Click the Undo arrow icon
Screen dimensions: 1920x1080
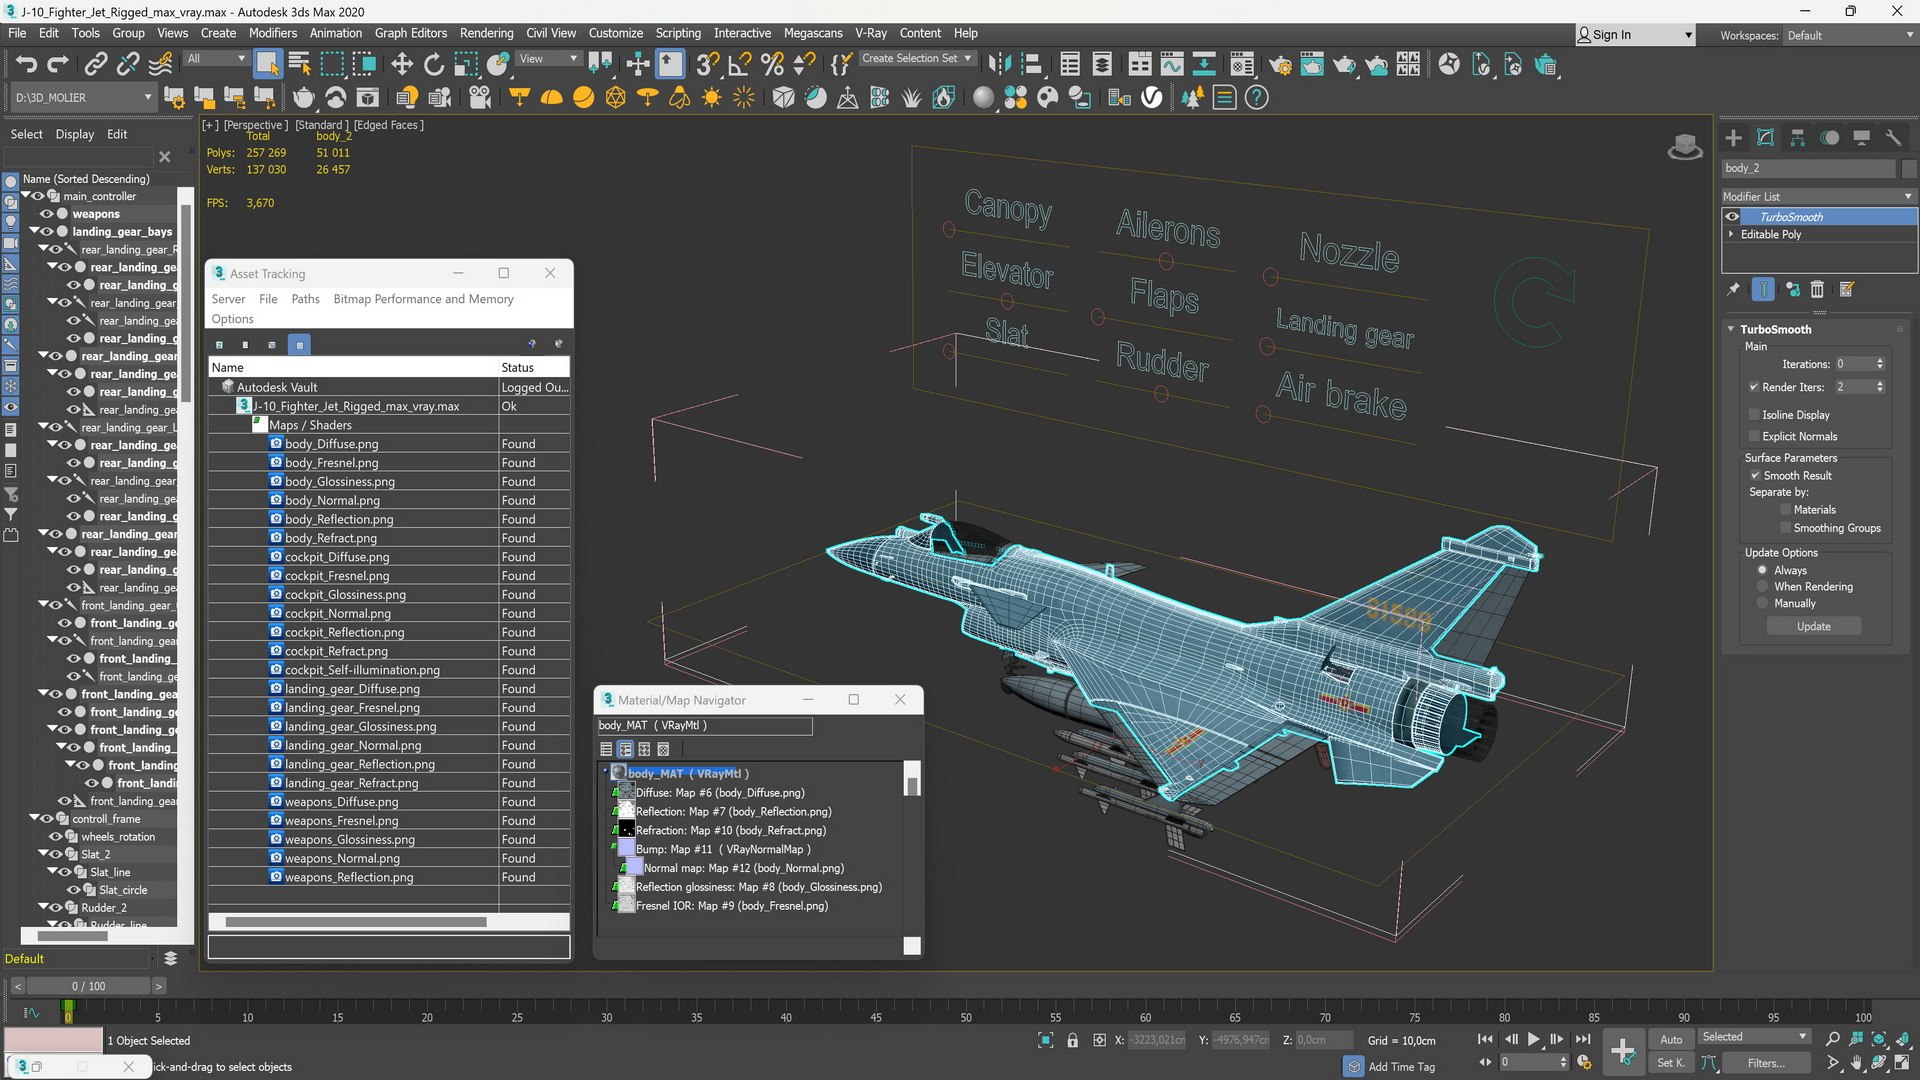click(26, 65)
